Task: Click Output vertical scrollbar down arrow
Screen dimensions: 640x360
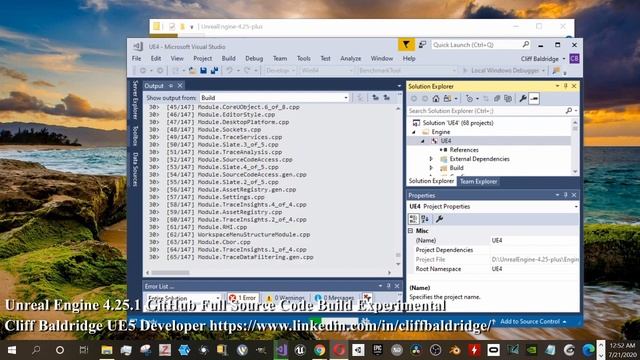Action: coord(398,264)
